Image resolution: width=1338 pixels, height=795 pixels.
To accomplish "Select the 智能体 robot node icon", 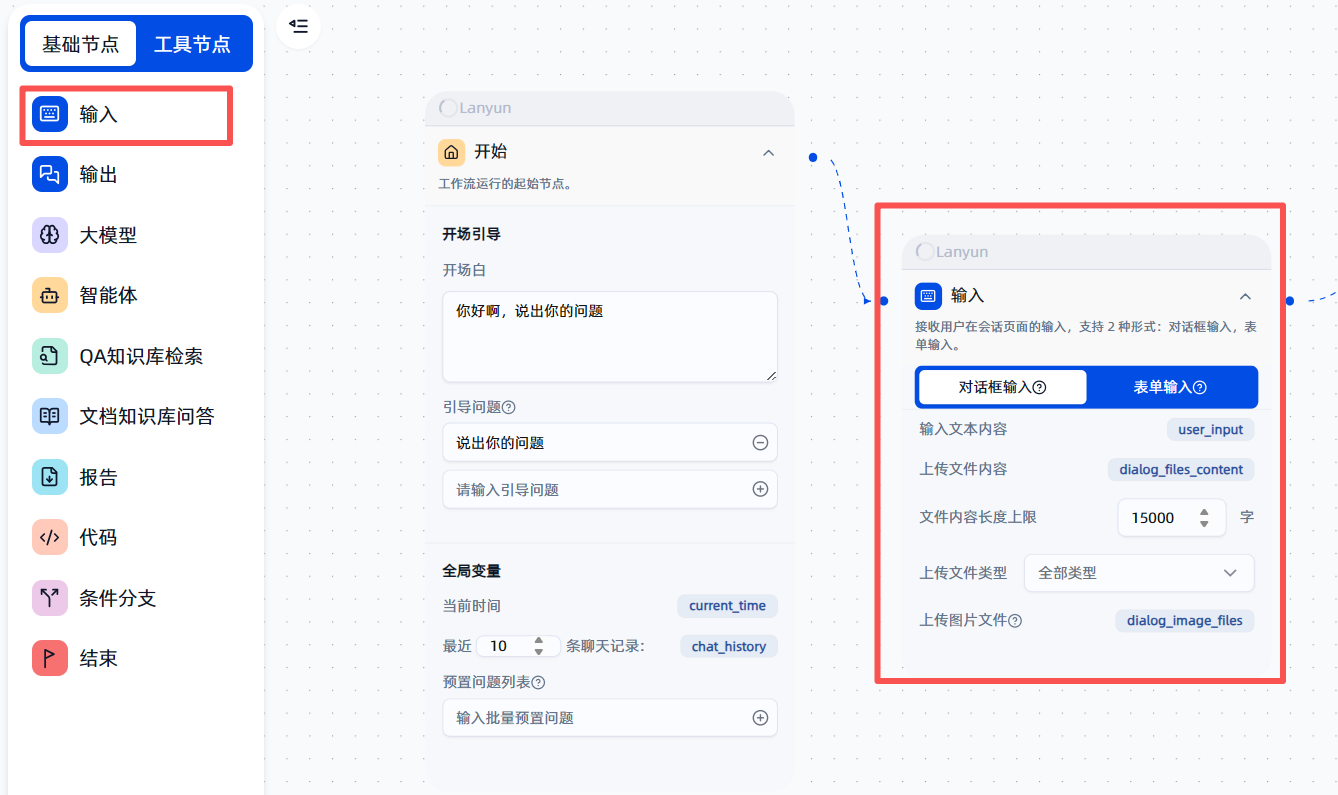I will [x=50, y=296].
